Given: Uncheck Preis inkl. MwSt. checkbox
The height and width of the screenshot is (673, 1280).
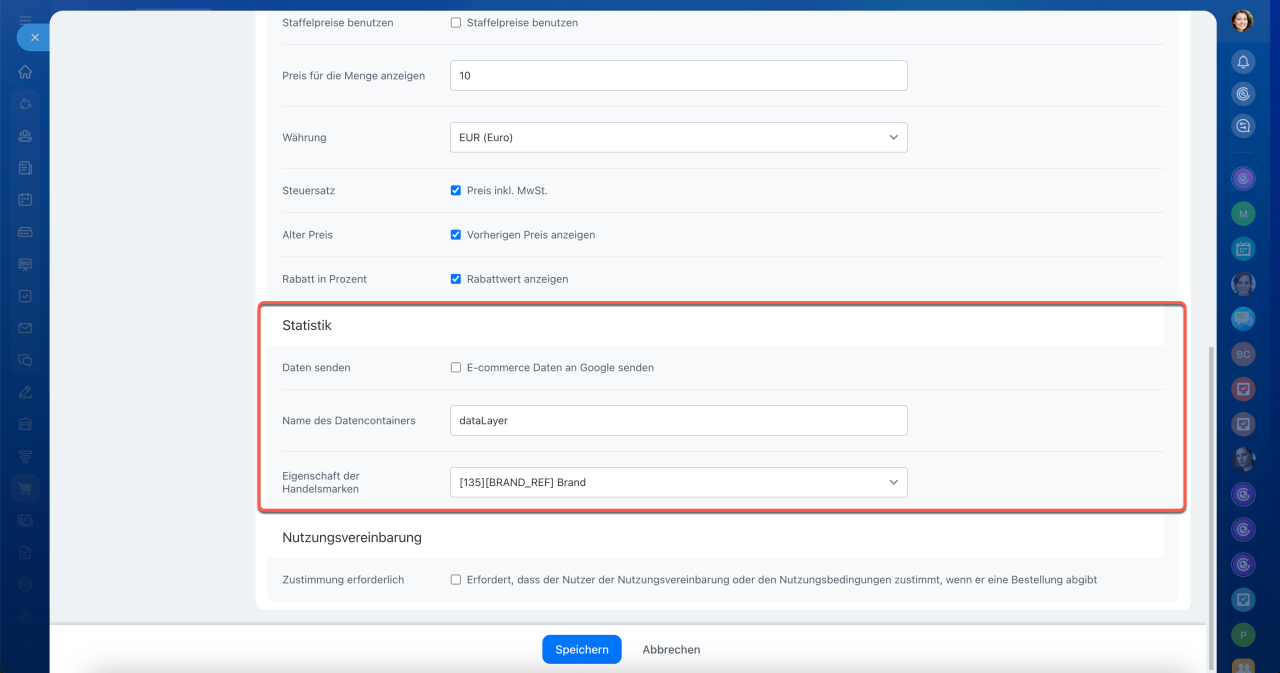Looking at the screenshot, I should [456, 191].
